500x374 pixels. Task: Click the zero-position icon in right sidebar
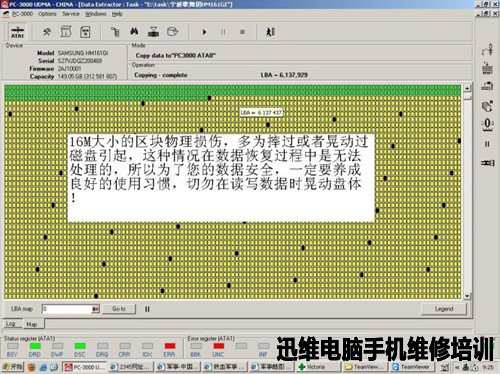[487, 124]
